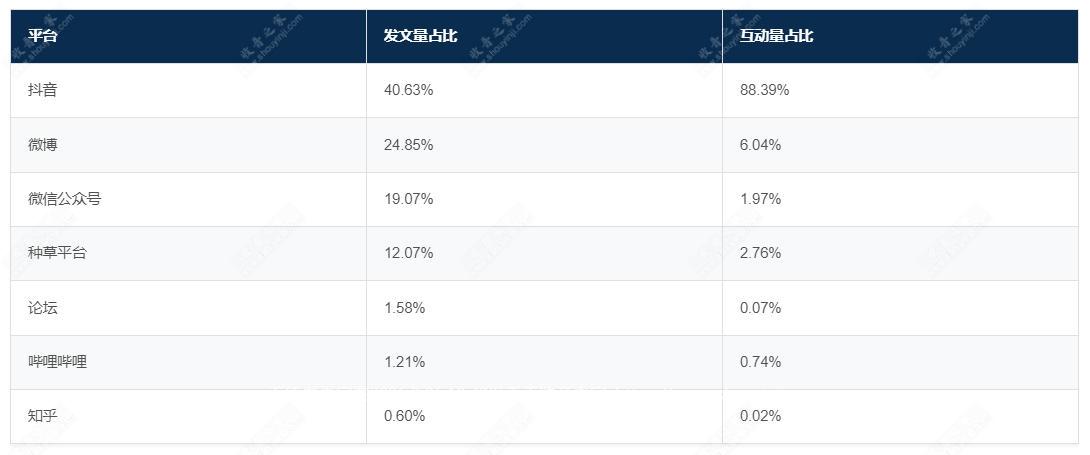This screenshot has width=1090, height=455.
Task: Select the 抖音 platform cell
Action: coord(43,90)
